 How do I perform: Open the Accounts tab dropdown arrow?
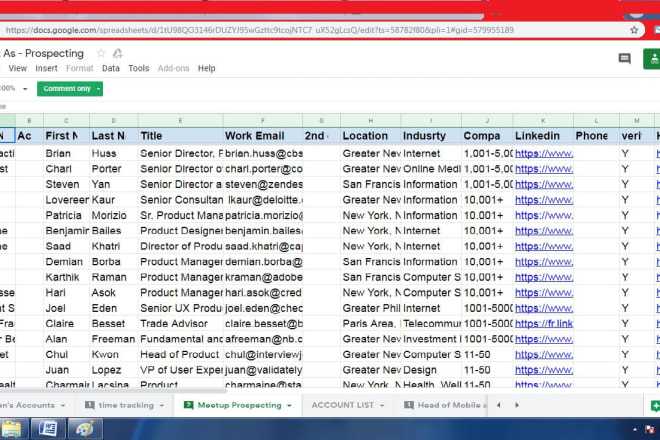(63, 405)
